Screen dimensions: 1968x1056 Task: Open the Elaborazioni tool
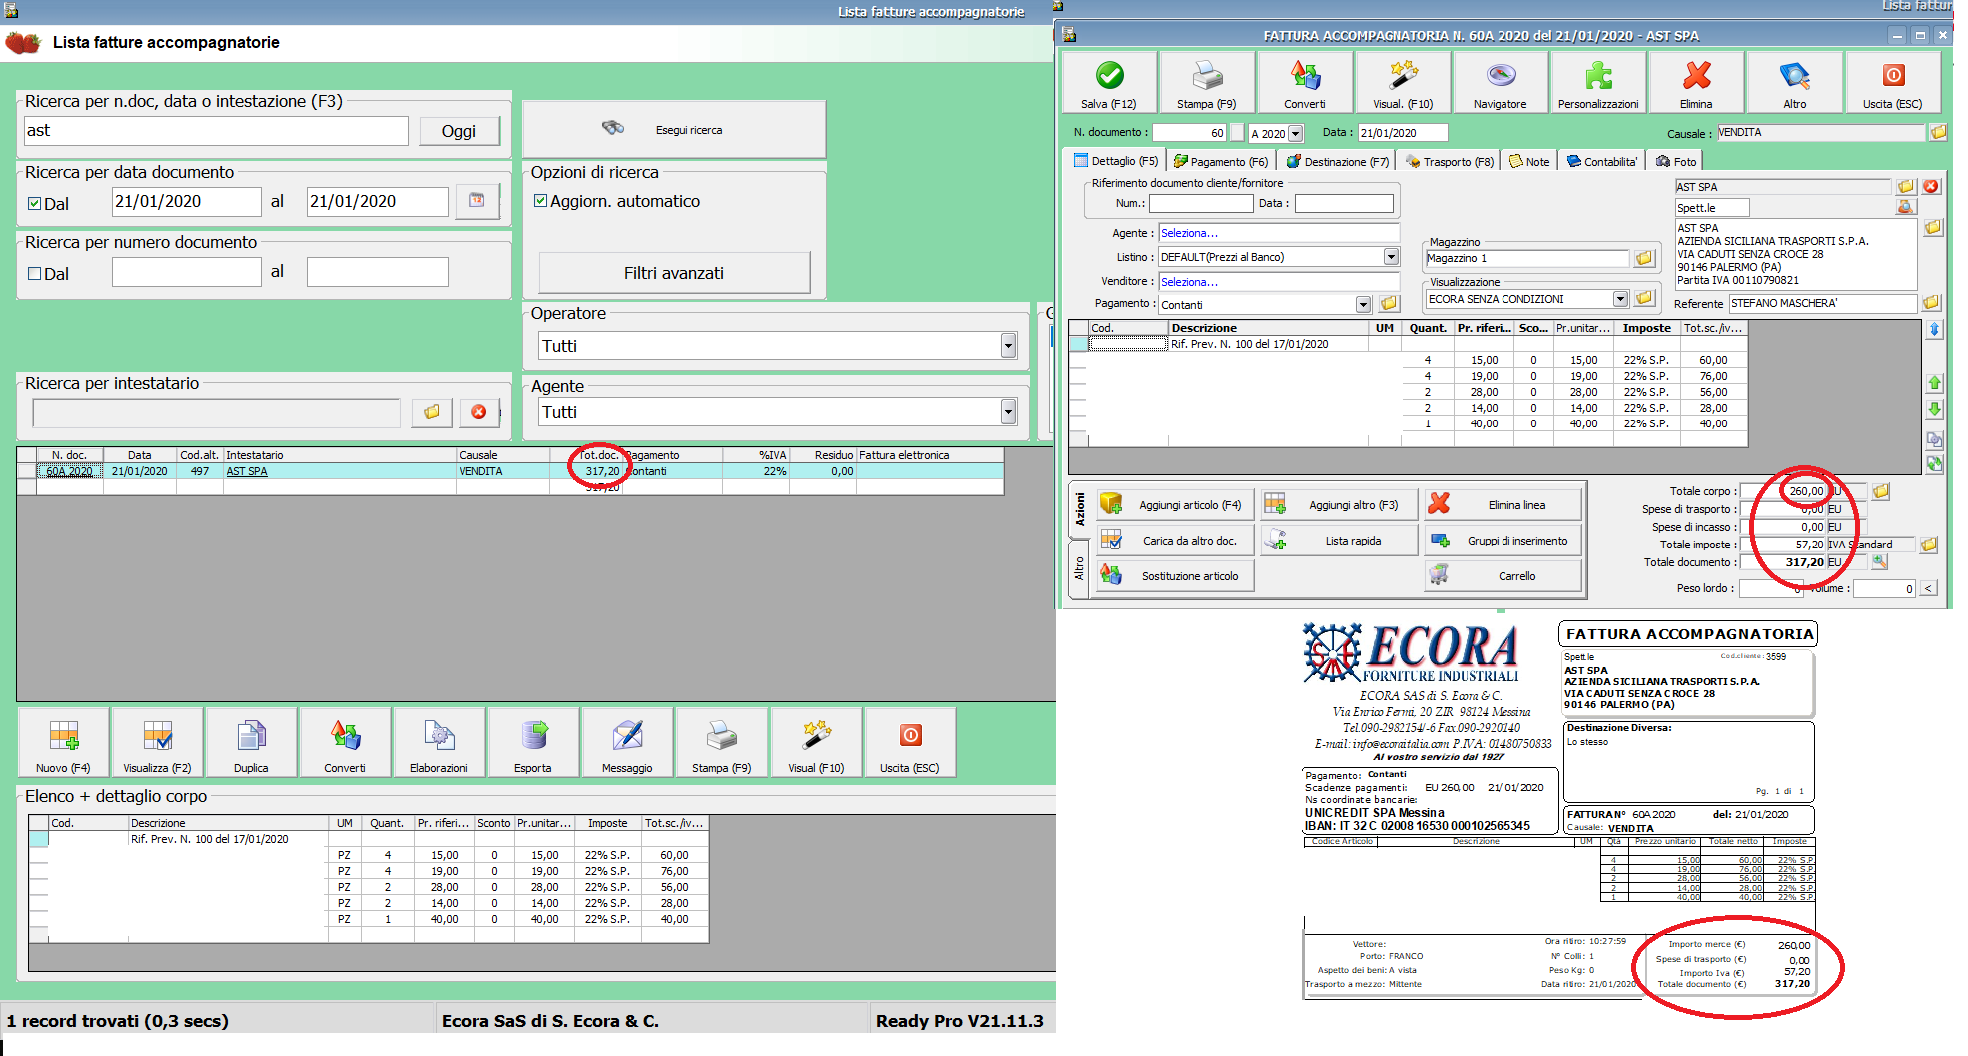point(440,742)
